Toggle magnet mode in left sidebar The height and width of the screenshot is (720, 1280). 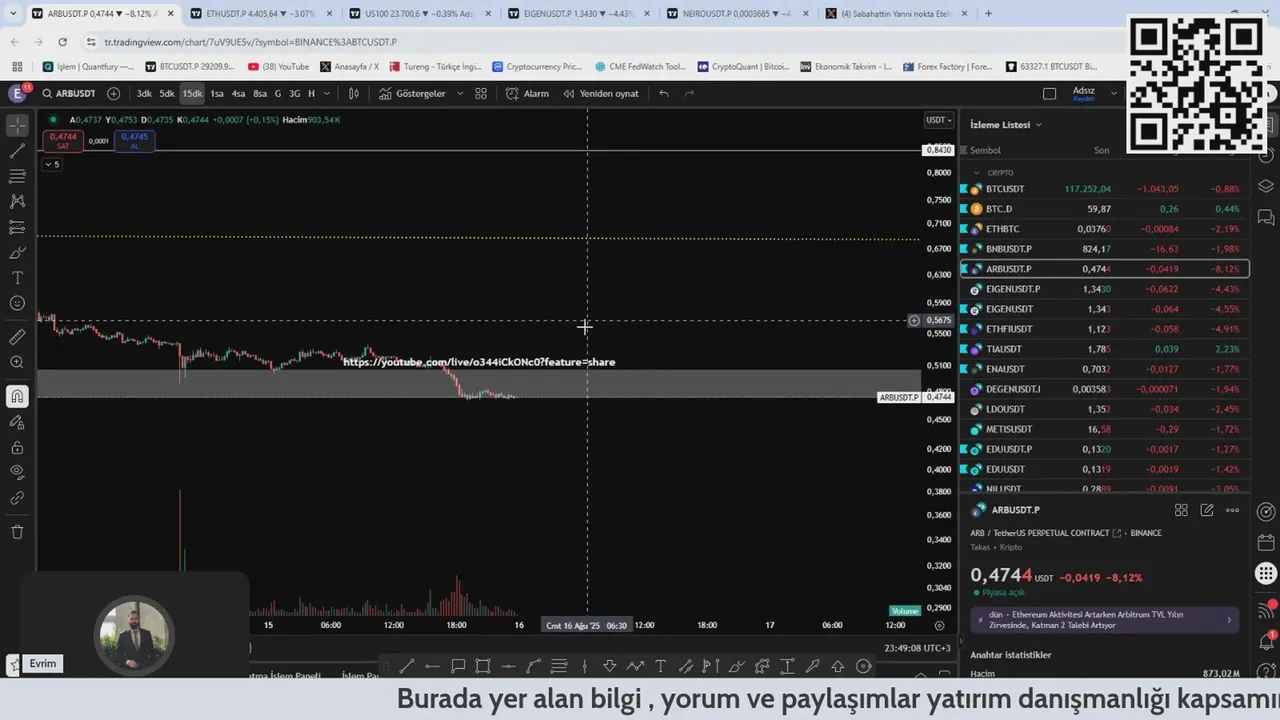(17, 397)
